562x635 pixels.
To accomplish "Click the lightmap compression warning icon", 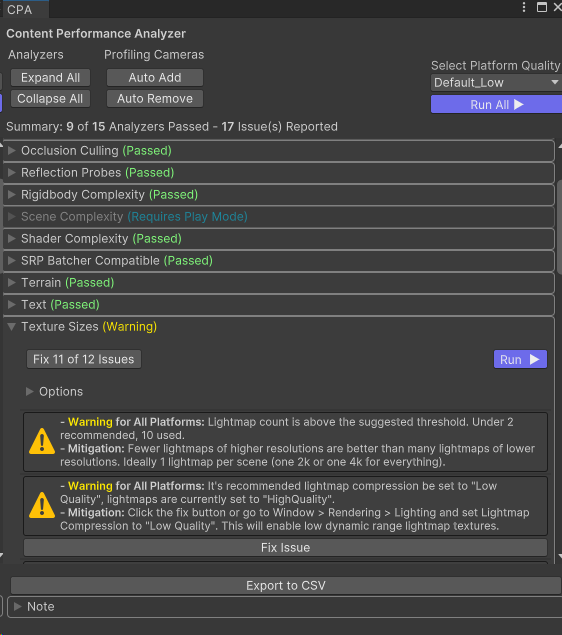I will point(42,506).
